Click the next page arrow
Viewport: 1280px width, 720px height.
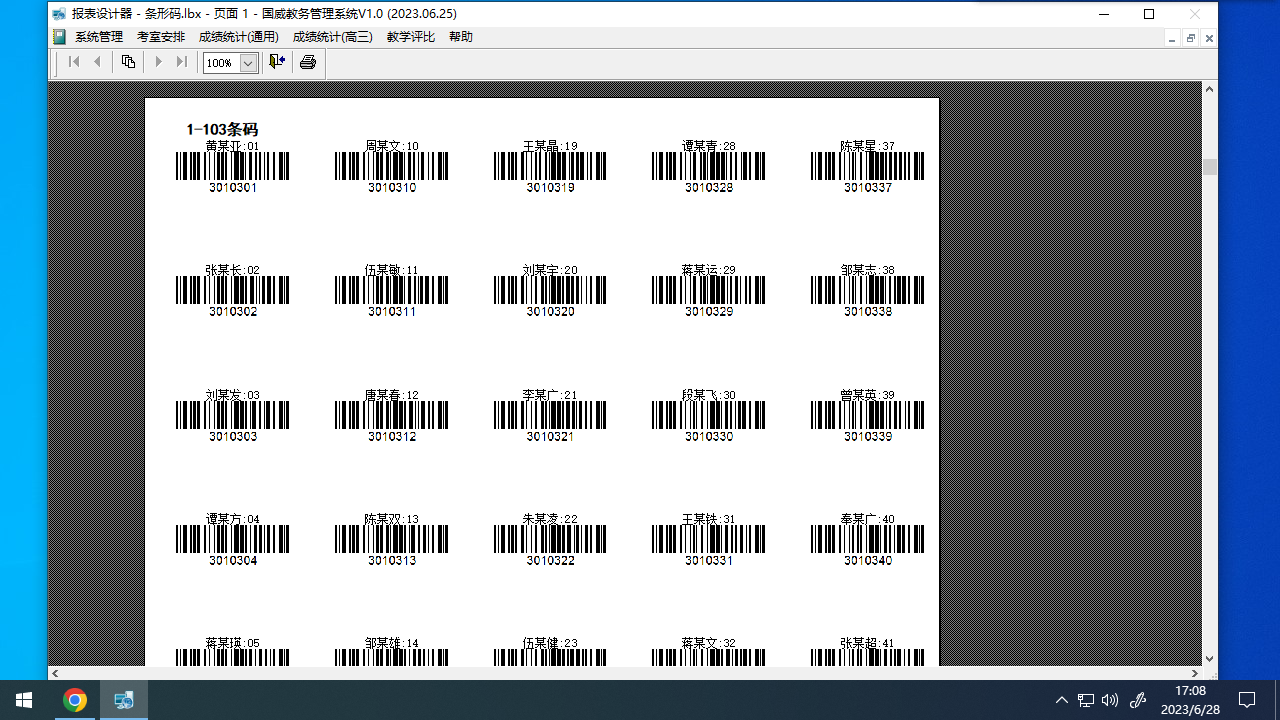point(158,62)
